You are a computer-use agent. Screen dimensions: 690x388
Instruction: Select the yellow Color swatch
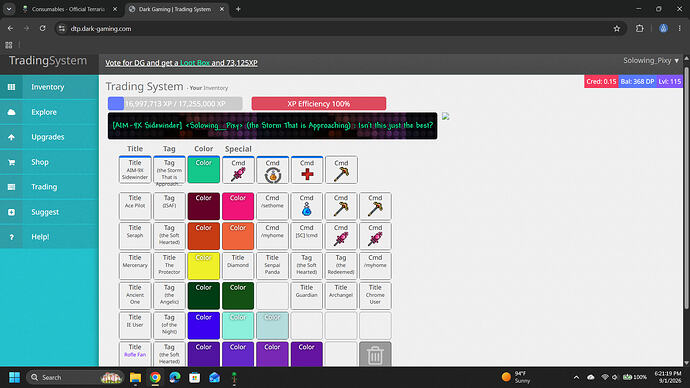click(204, 266)
